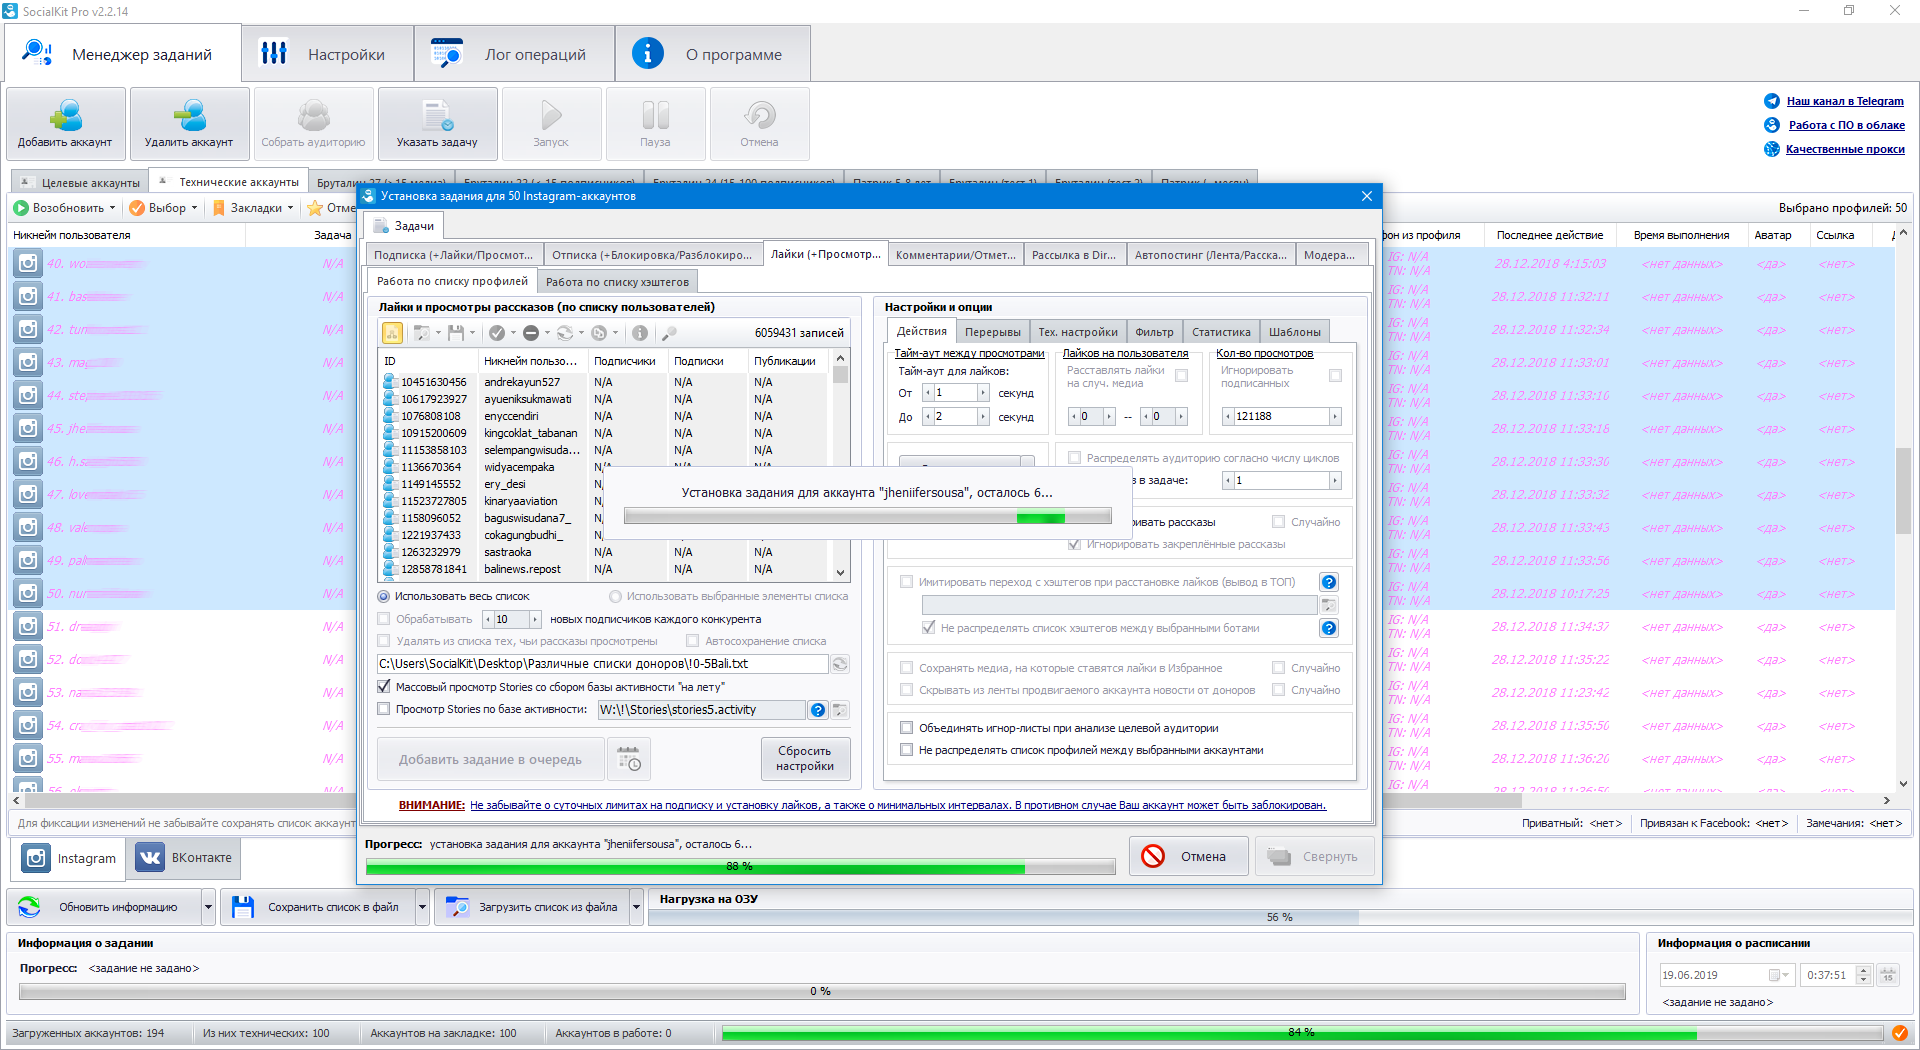This screenshot has width=1920, height=1050.
Task: Open the warning link about daily limits
Action: (x=898, y=805)
